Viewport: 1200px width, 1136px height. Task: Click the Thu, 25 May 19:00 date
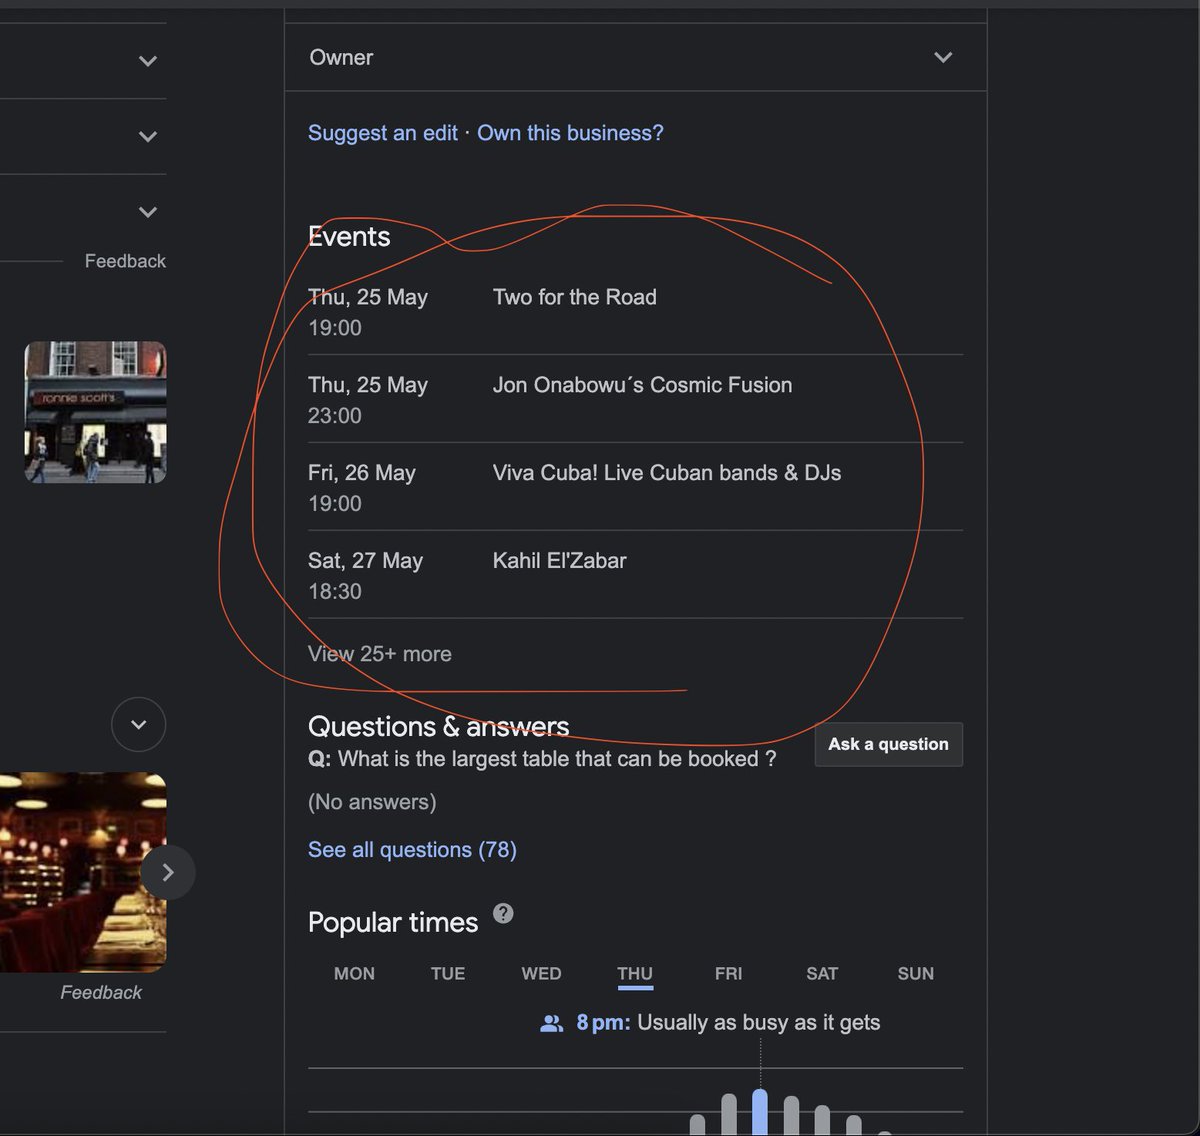[368, 312]
